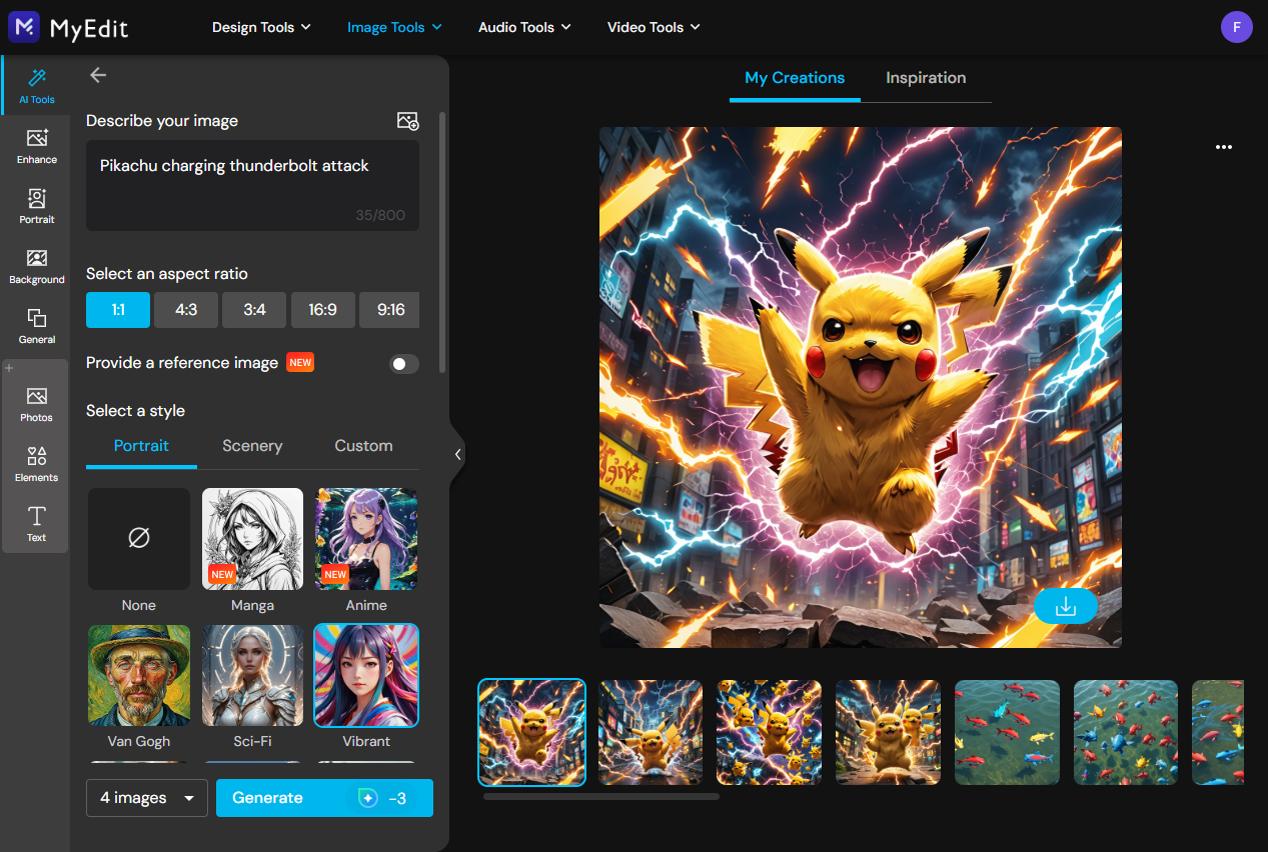Screen dimensions: 1268x852
Task: Switch aspect ratio to 4:3
Action: tap(185, 310)
